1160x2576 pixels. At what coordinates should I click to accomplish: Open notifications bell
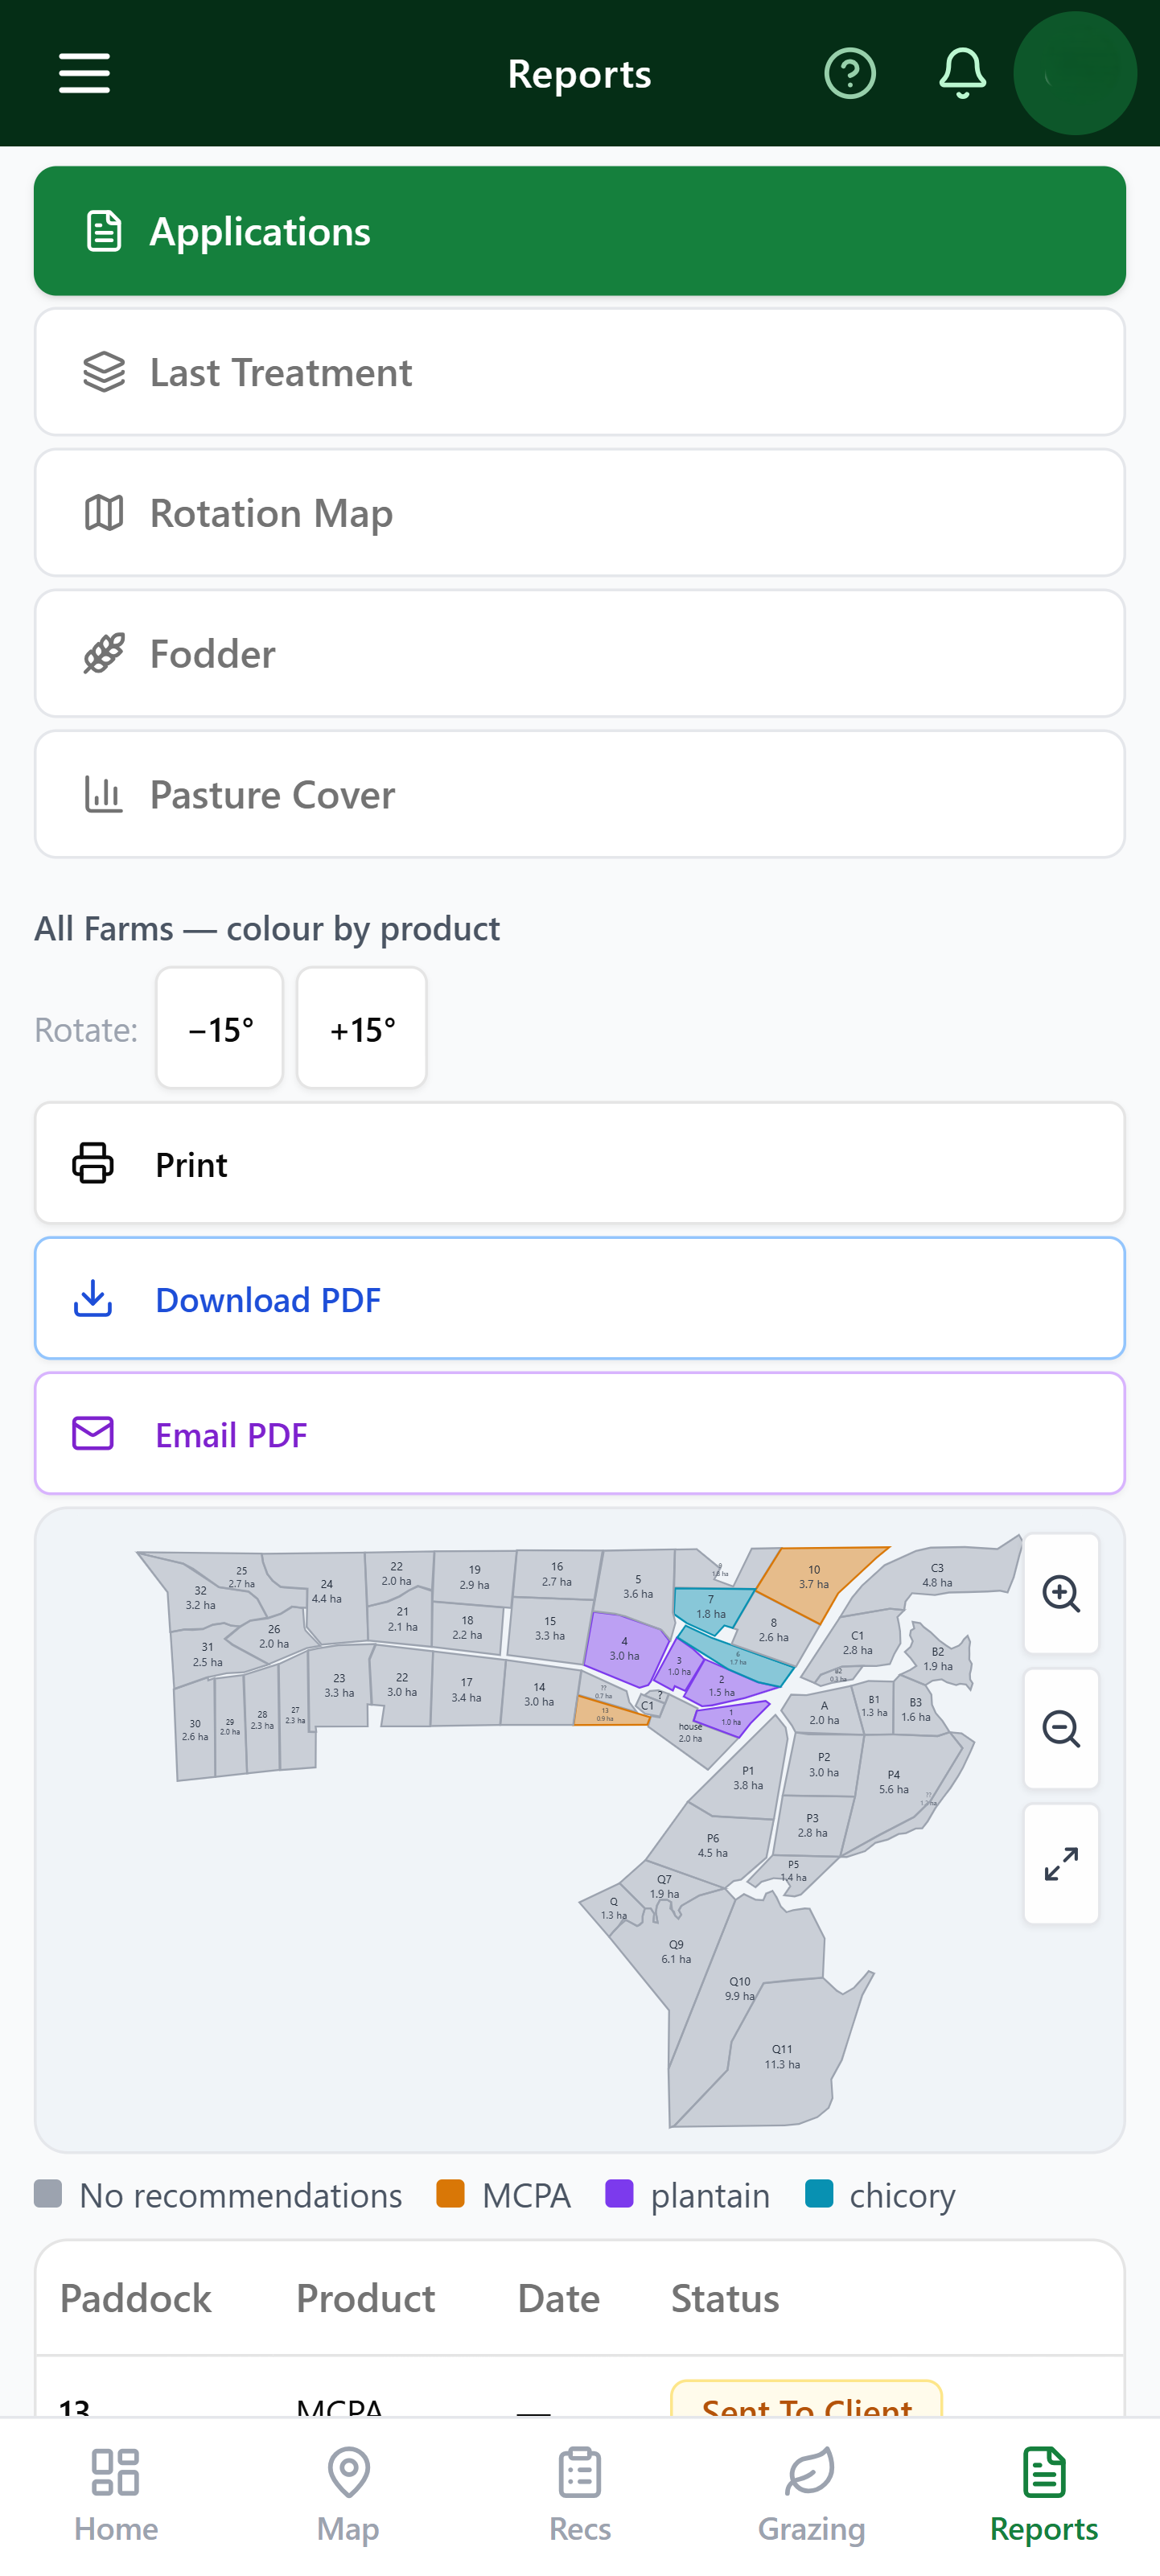(962, 73)
